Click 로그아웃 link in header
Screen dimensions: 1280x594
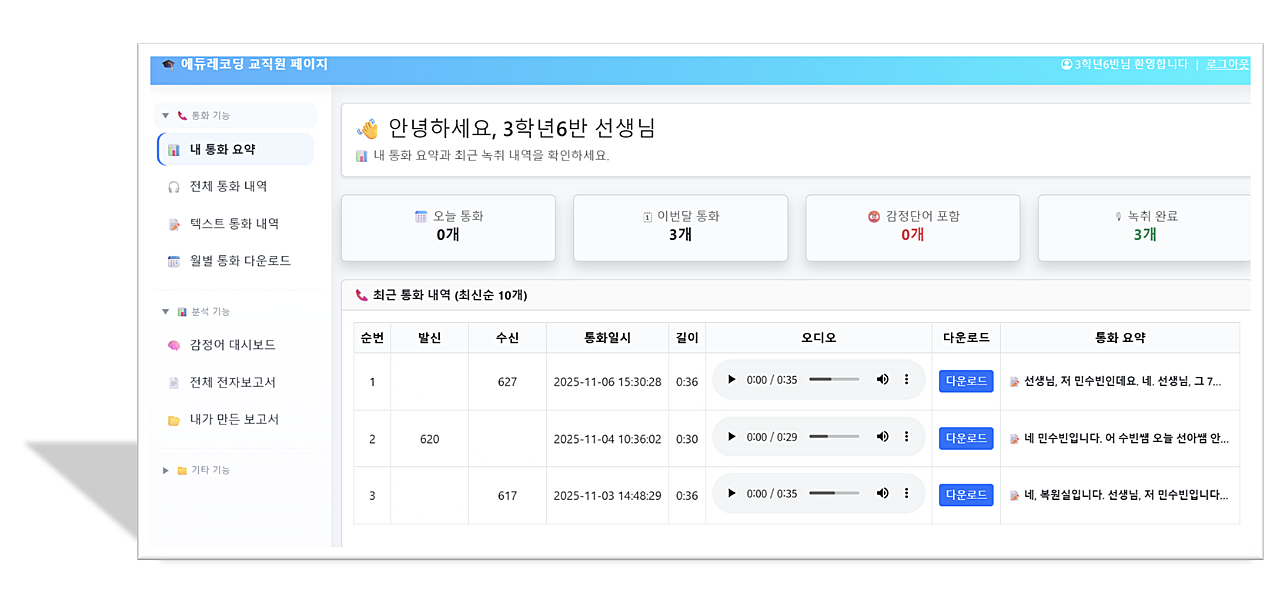tap(1227, 64)
